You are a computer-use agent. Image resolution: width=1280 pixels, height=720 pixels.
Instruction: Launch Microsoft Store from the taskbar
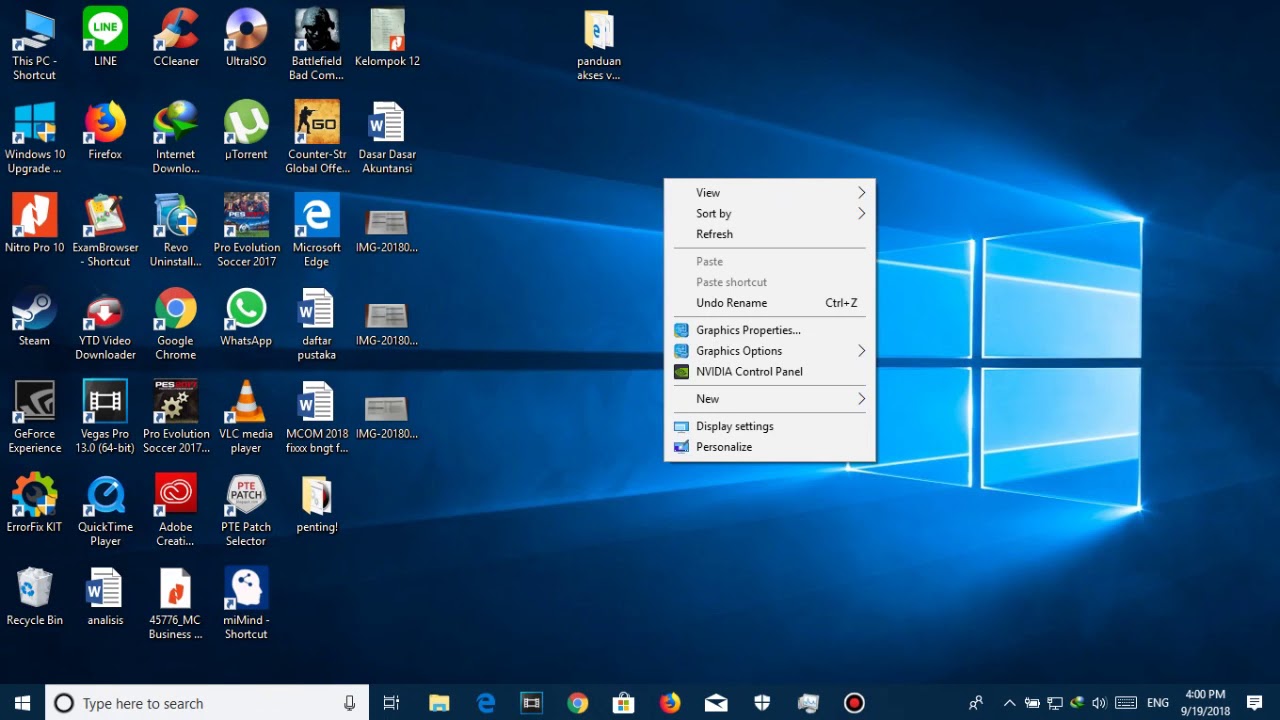point(624,703)
